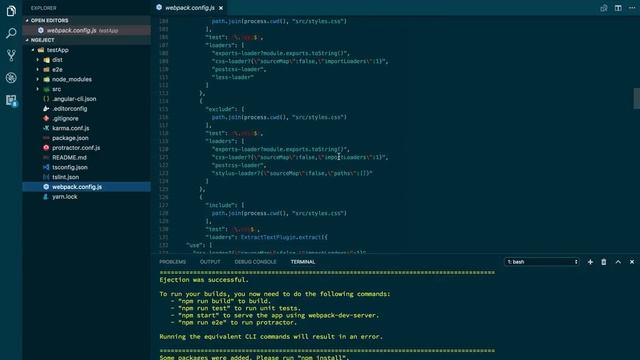This screenshot has height=360, width=640.
Task: Open the editor More Actions menu
Action: tap(632, 8)
